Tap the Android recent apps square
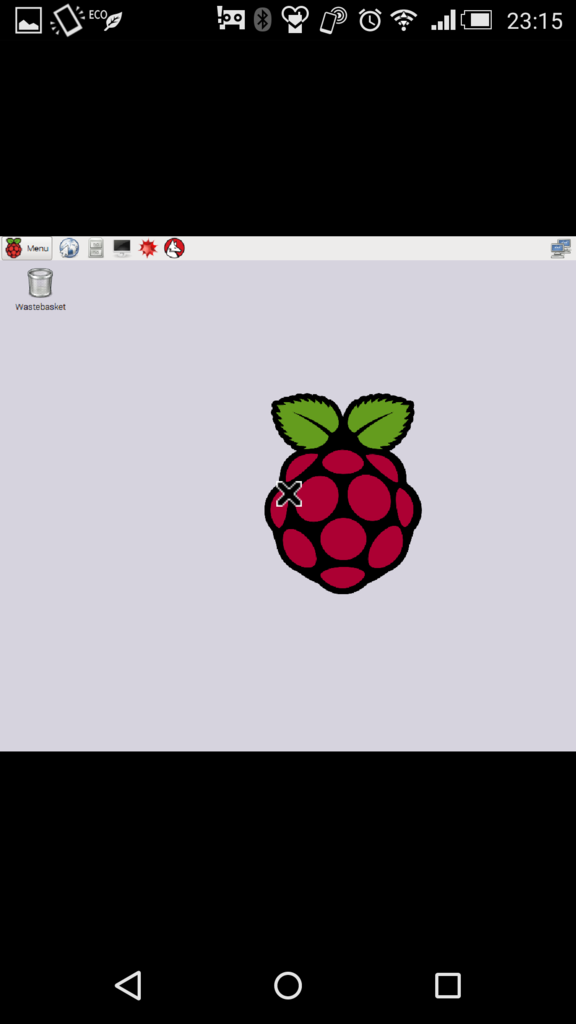This screenshot has height=1024, width=576. point(448,985)
